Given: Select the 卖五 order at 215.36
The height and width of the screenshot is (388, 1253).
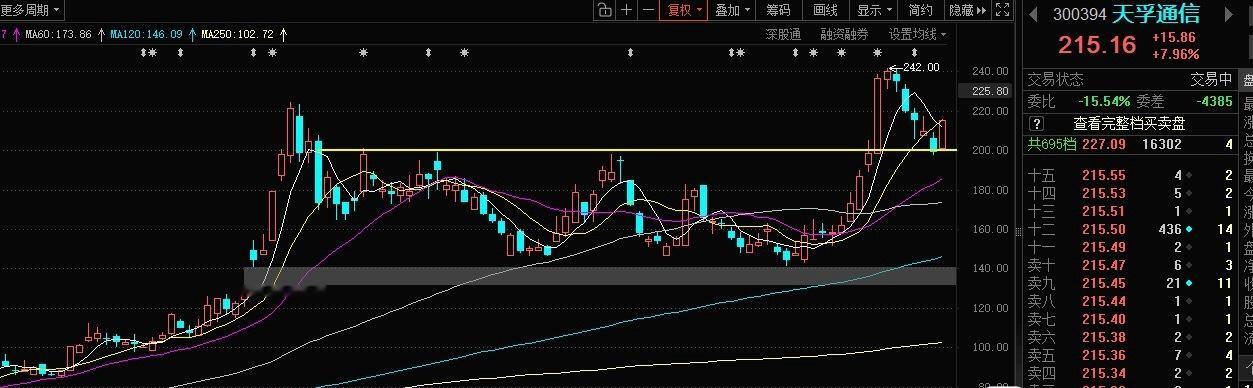Looking at the screenshot, I should (x=1131, y=355).
